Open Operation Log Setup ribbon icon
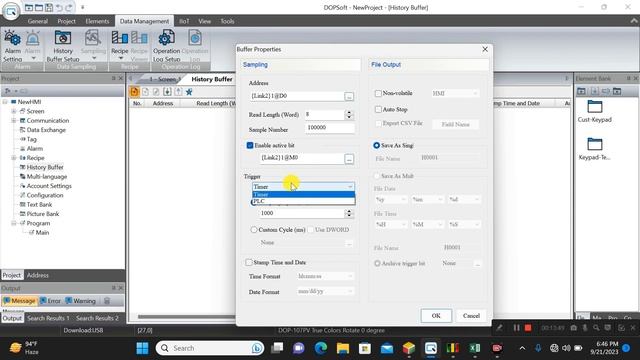 pyautogui.click(x=166, y=46)
